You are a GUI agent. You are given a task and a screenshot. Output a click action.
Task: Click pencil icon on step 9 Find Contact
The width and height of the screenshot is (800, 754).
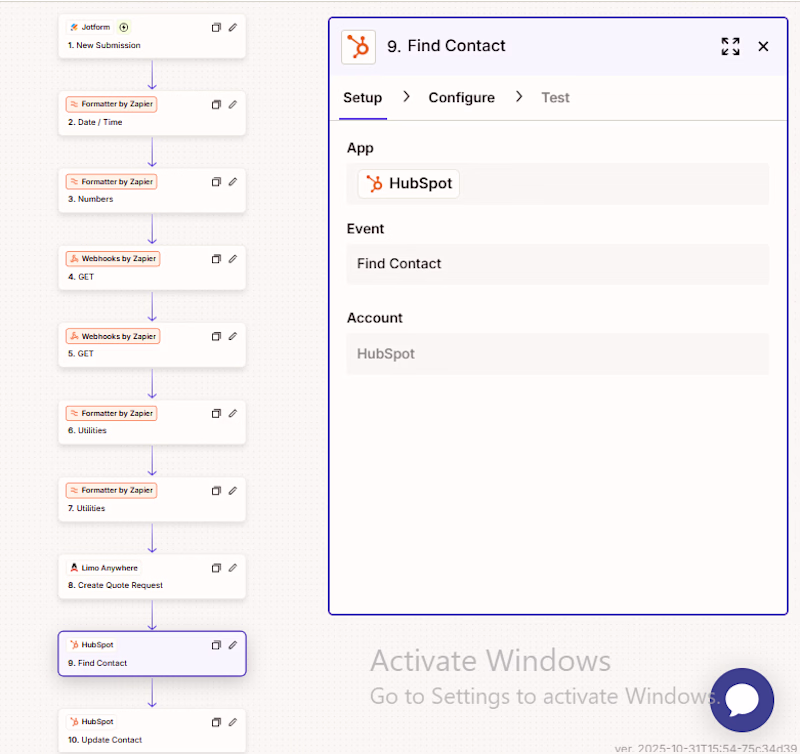pyautogui.click(x=233, y=645)
